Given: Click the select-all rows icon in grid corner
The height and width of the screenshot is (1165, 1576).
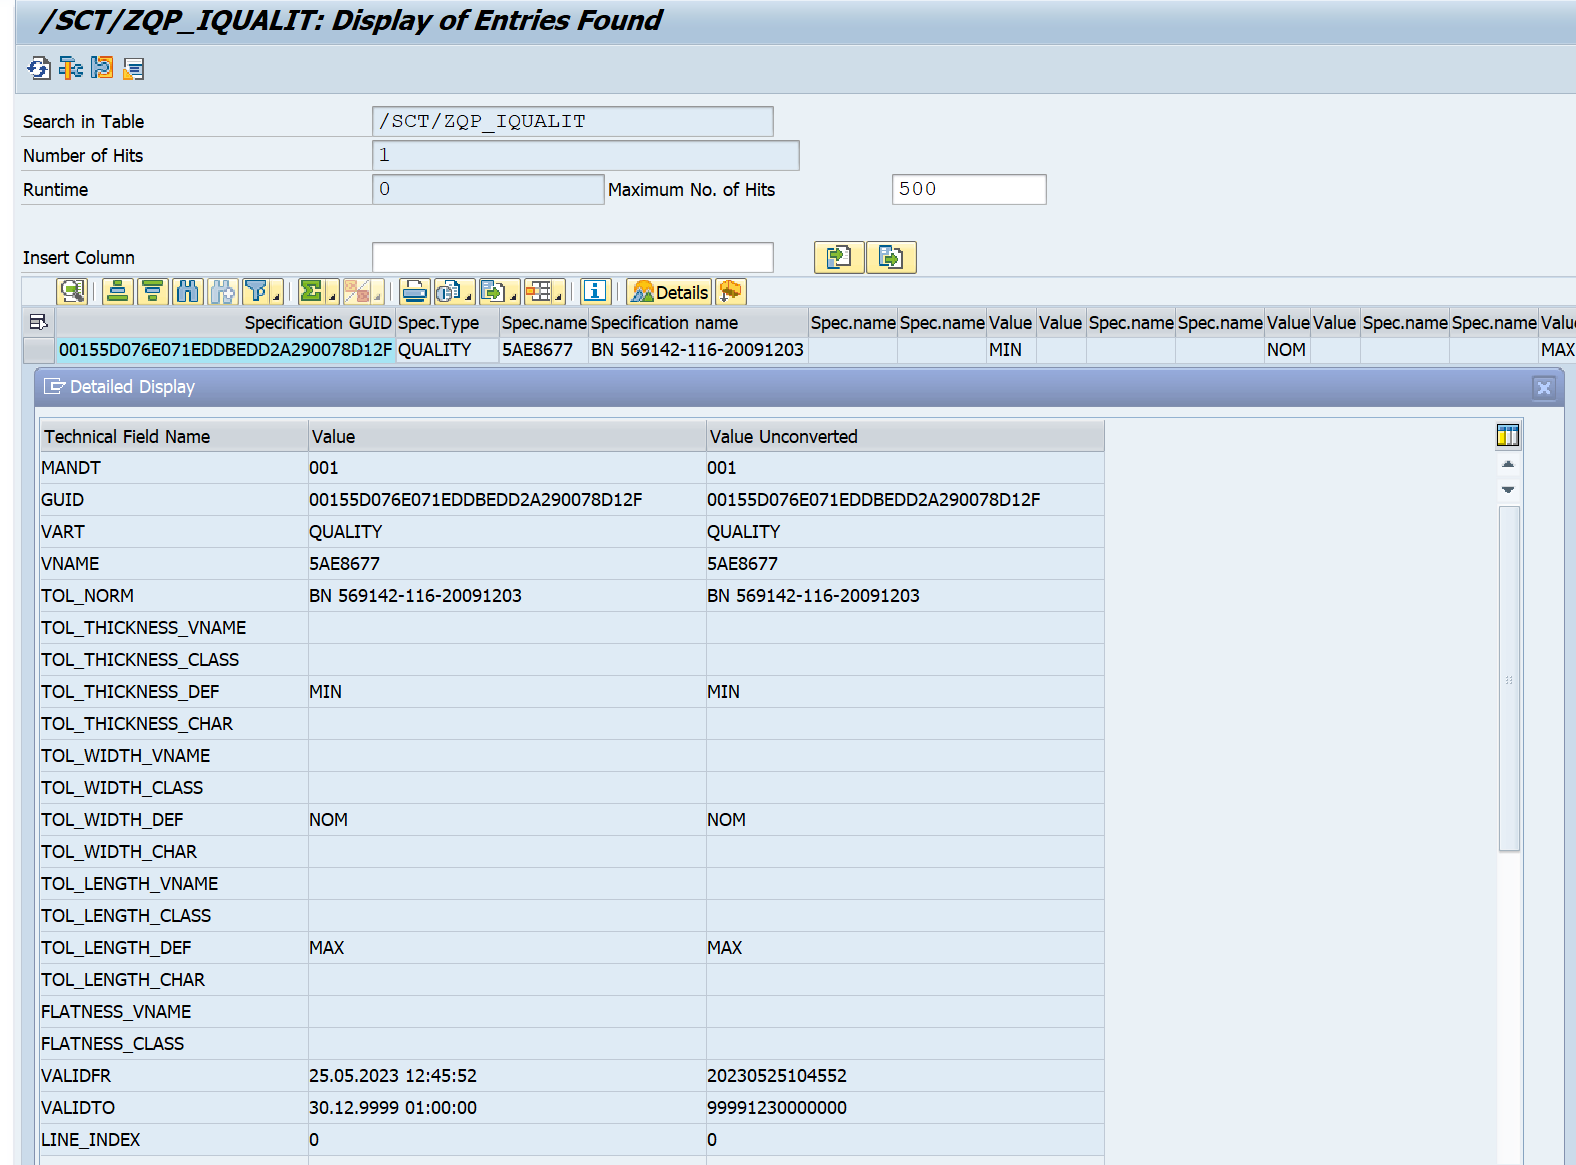Looking at the screenshot, I should tap(39, 322).
